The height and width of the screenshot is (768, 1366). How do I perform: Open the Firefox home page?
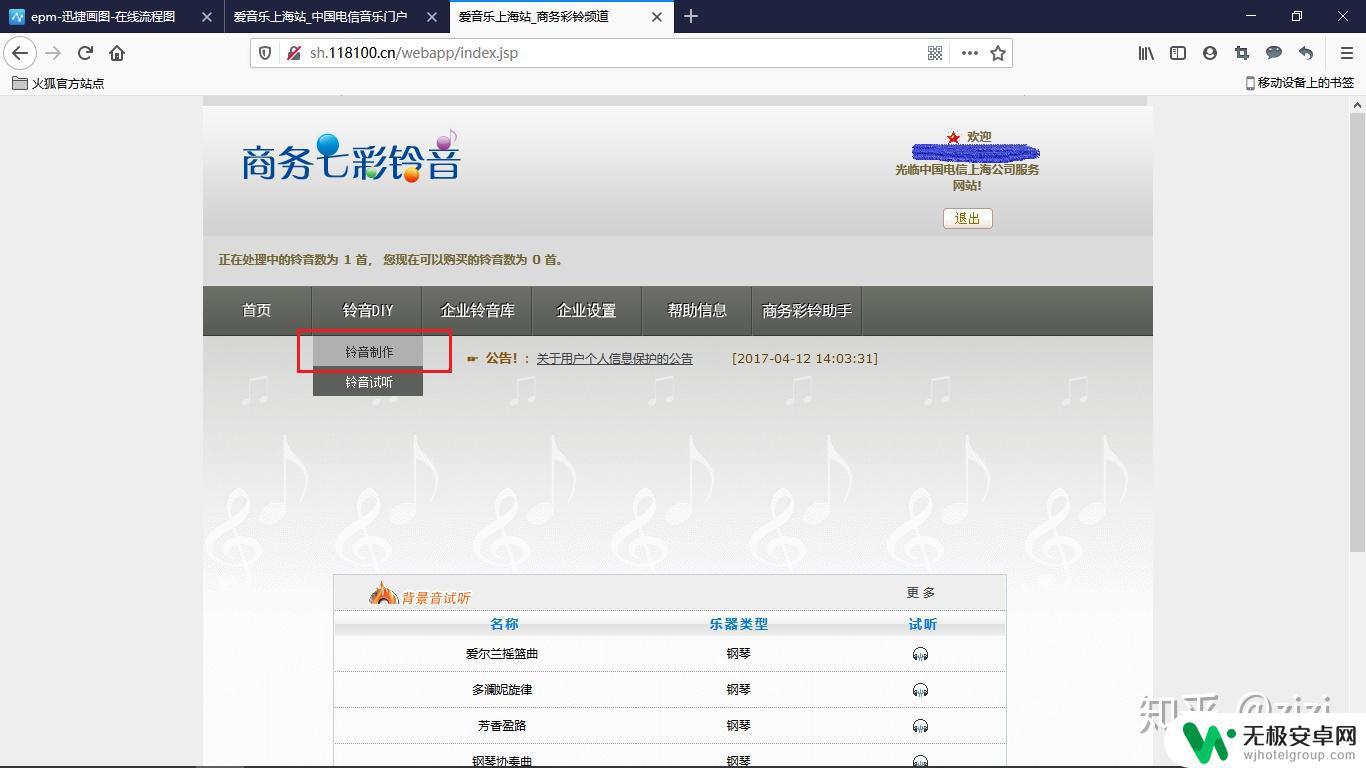pos(117,53)
